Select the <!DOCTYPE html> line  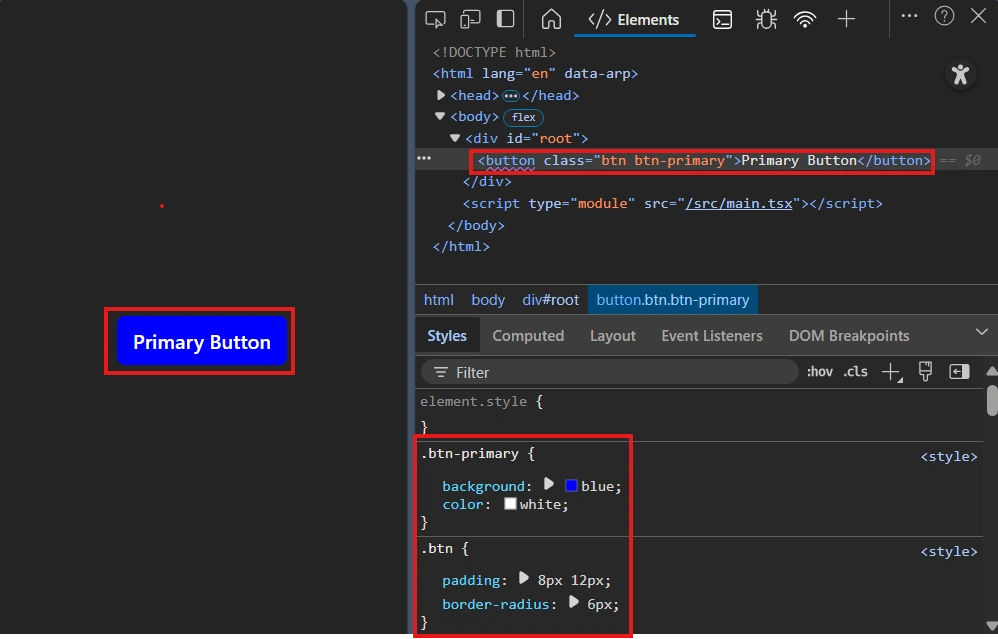click(495, 52)
